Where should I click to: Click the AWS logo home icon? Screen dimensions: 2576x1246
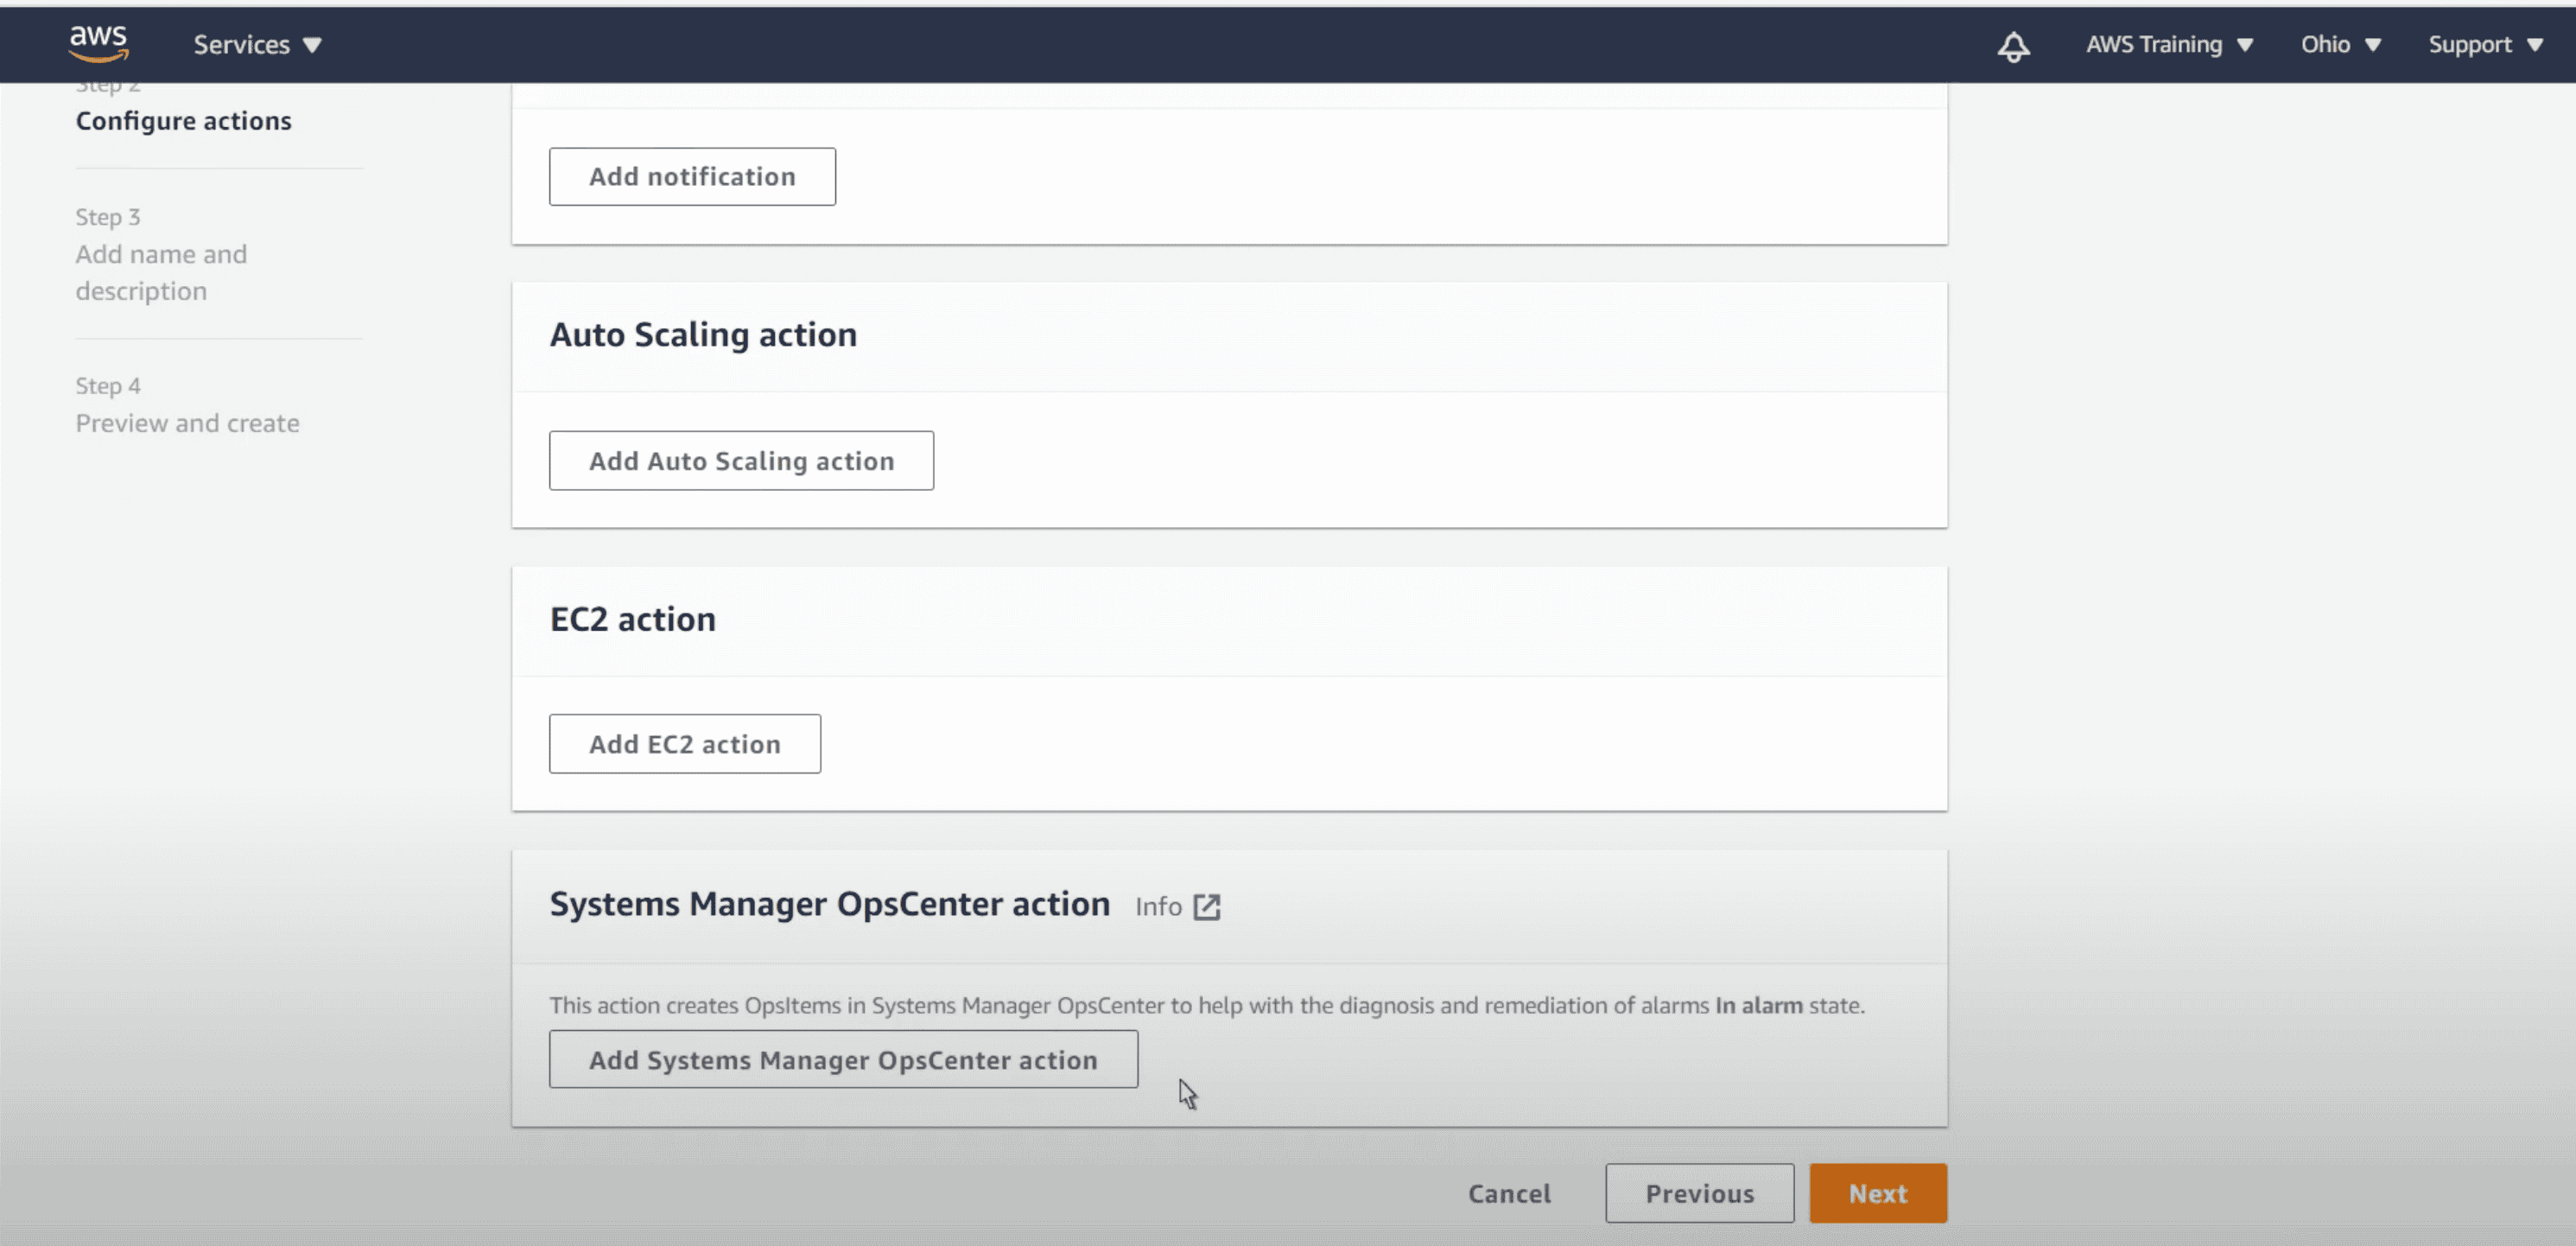coord(98,43)
